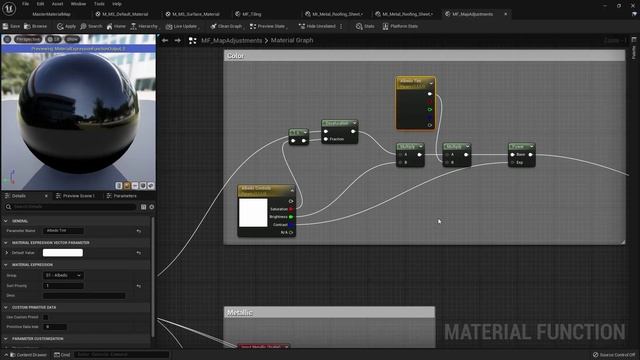The width and height of the screenshot is (640, 360).
Task: Open the Window menu
Action: click(78, 4)
